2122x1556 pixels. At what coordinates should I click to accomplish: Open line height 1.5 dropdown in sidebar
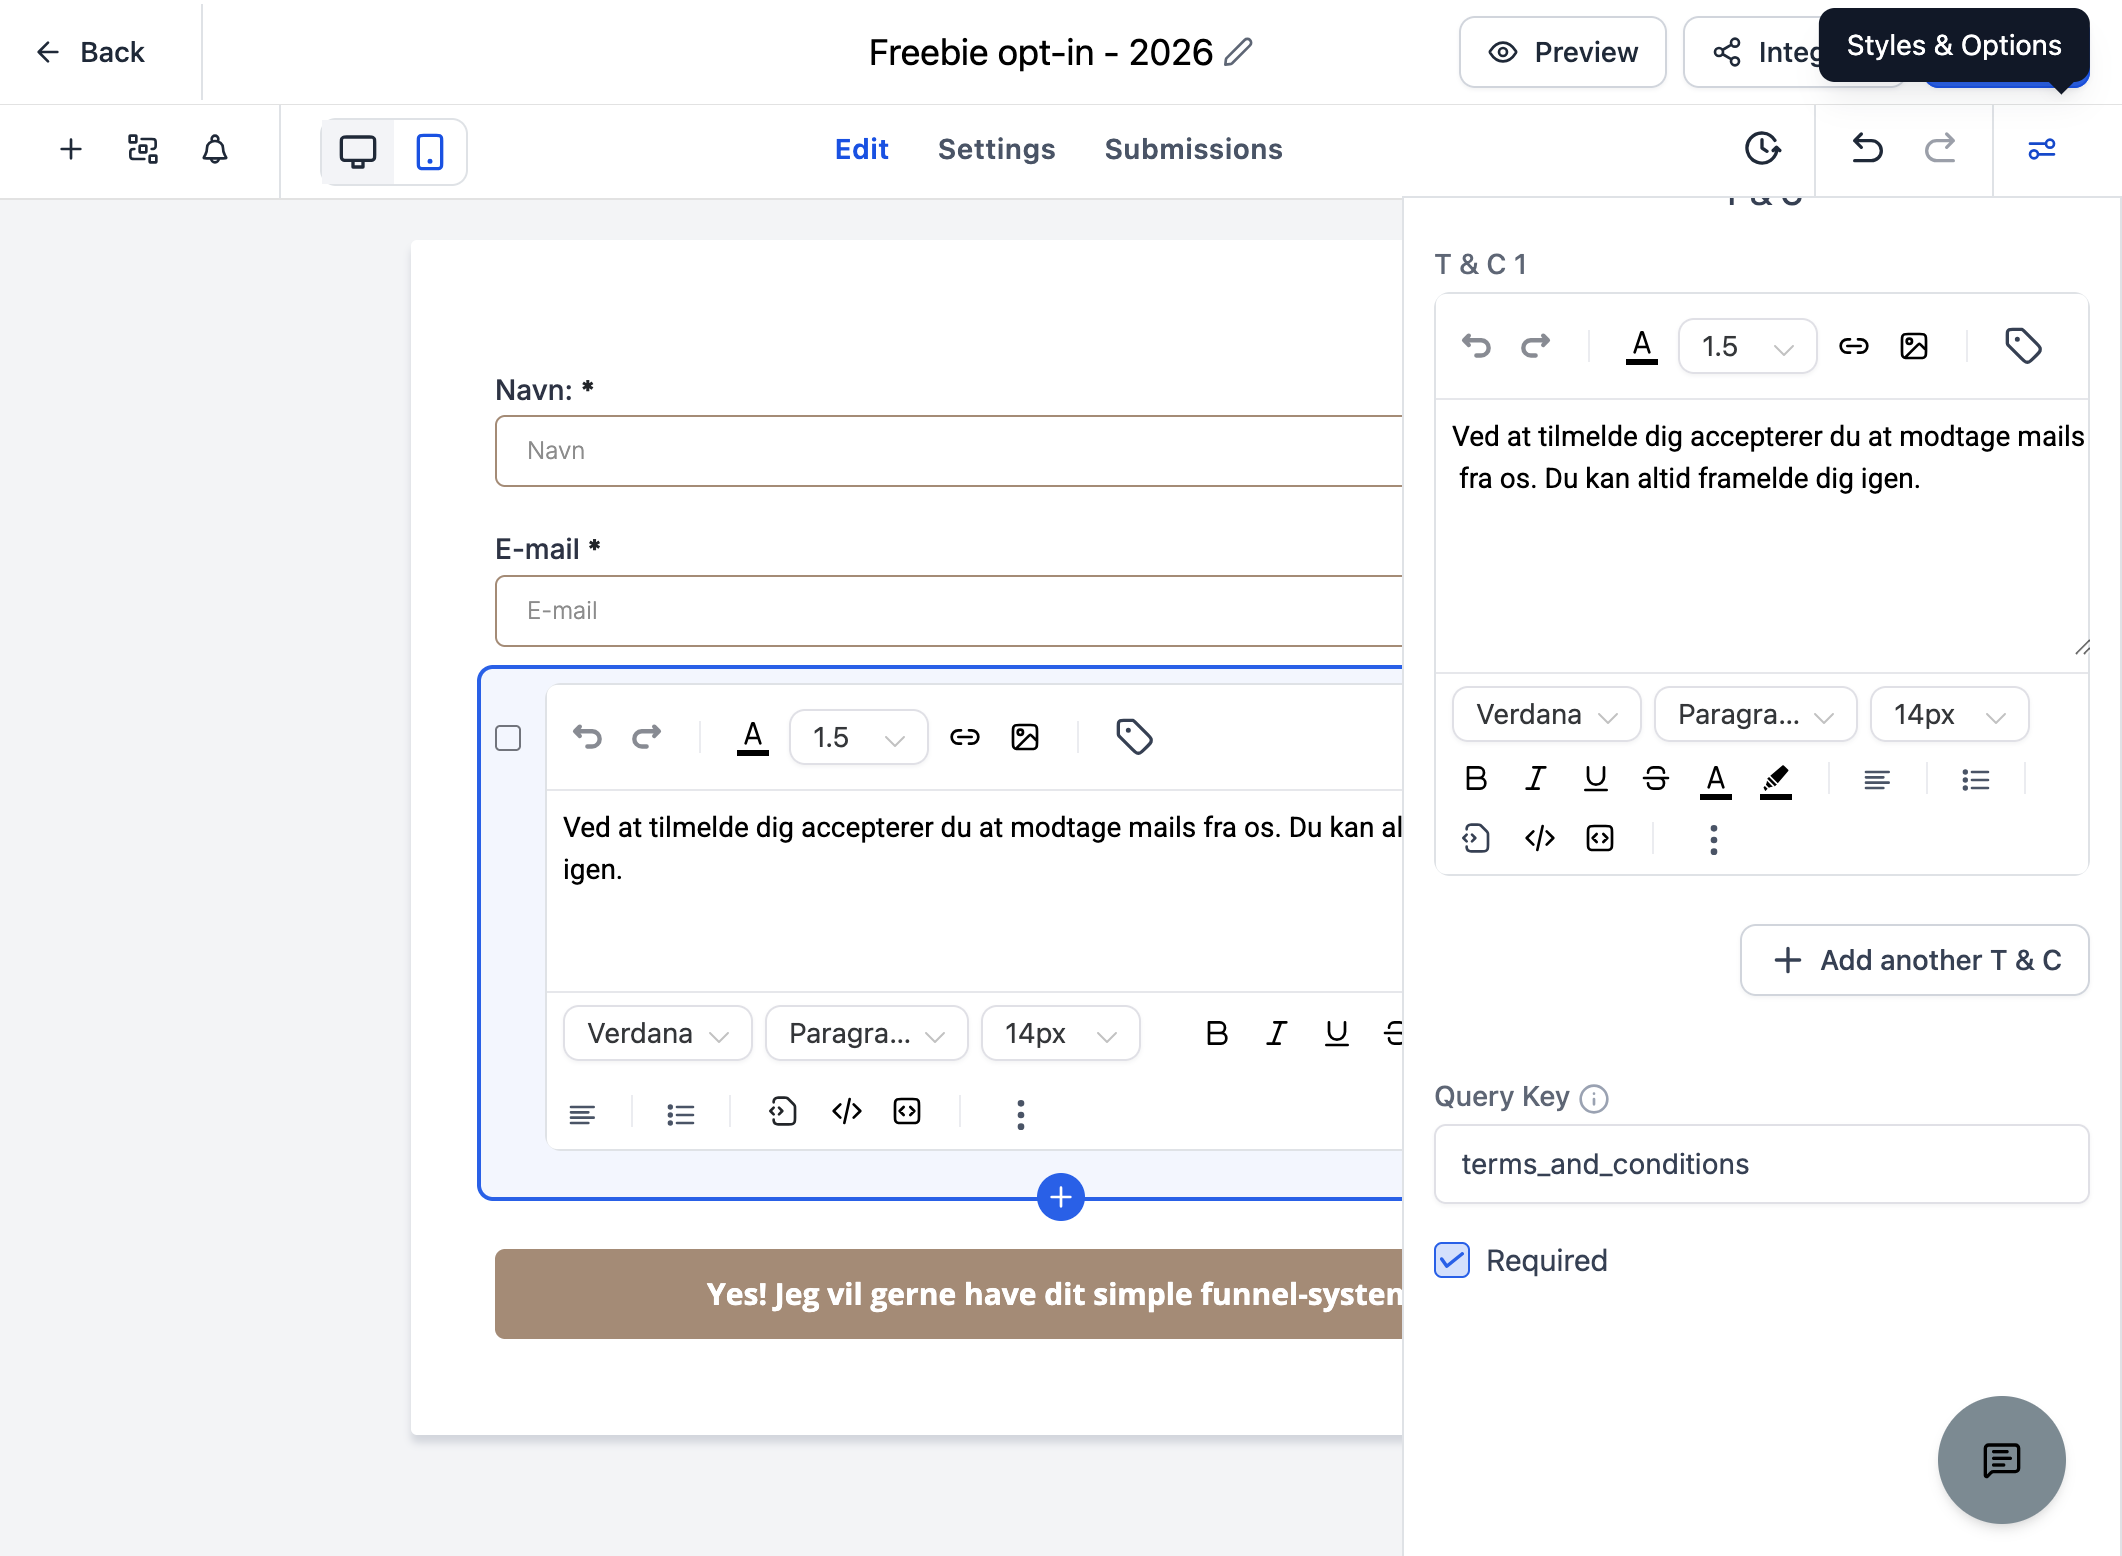click(x=1747, y=346)
